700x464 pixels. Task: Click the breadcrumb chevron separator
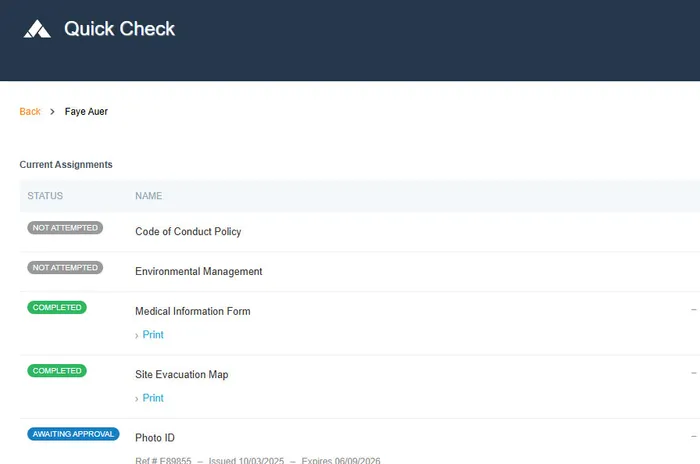tap(53, 111)
